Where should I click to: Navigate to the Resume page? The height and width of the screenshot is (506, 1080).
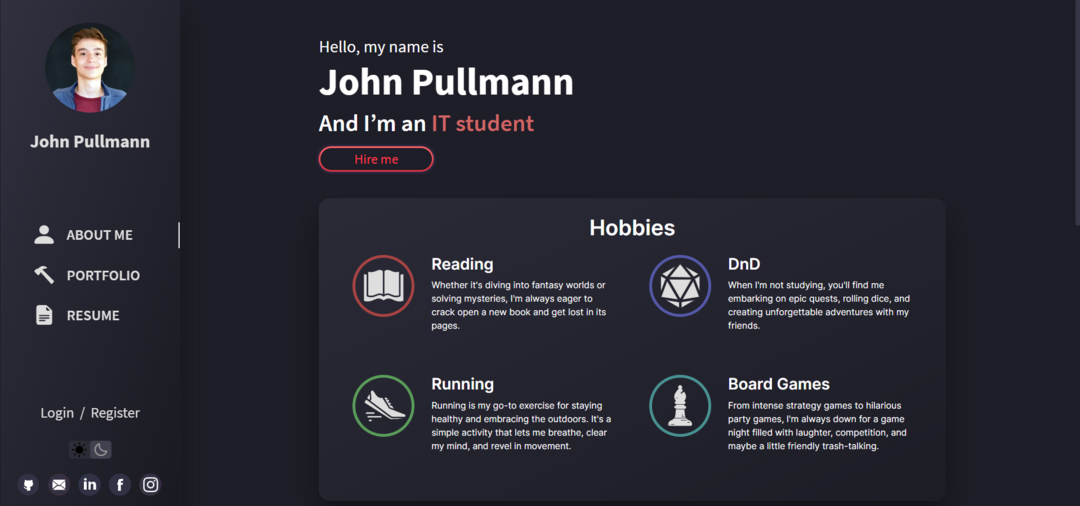[x=93, y=315]
